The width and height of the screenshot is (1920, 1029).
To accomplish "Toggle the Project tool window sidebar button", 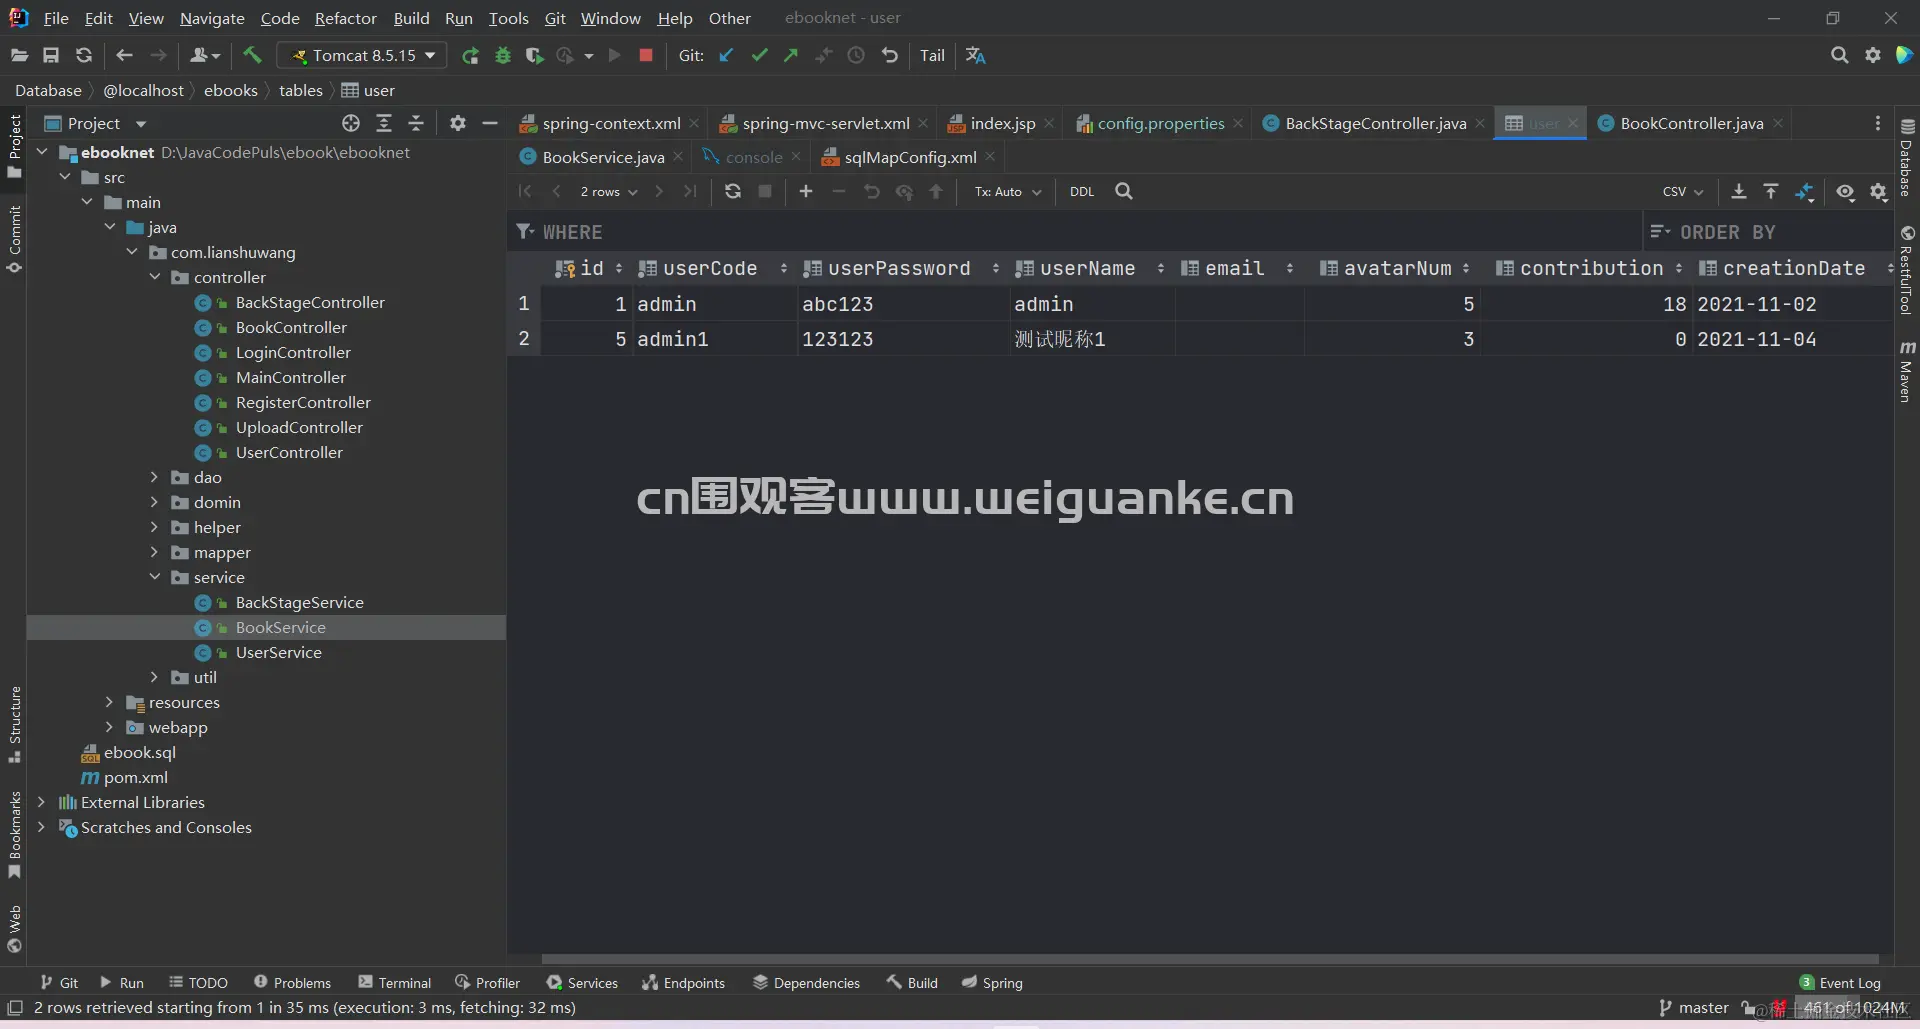I will pyautogui.click(x=14, y=146).
